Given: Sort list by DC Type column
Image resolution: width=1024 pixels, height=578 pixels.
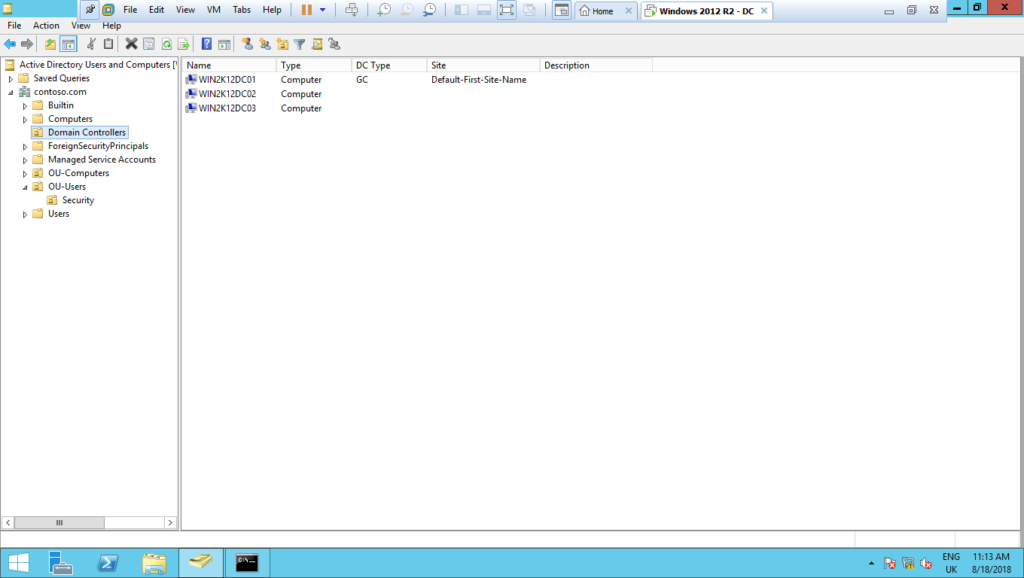Looking at the screenshot, I should [x=389, y=65].
